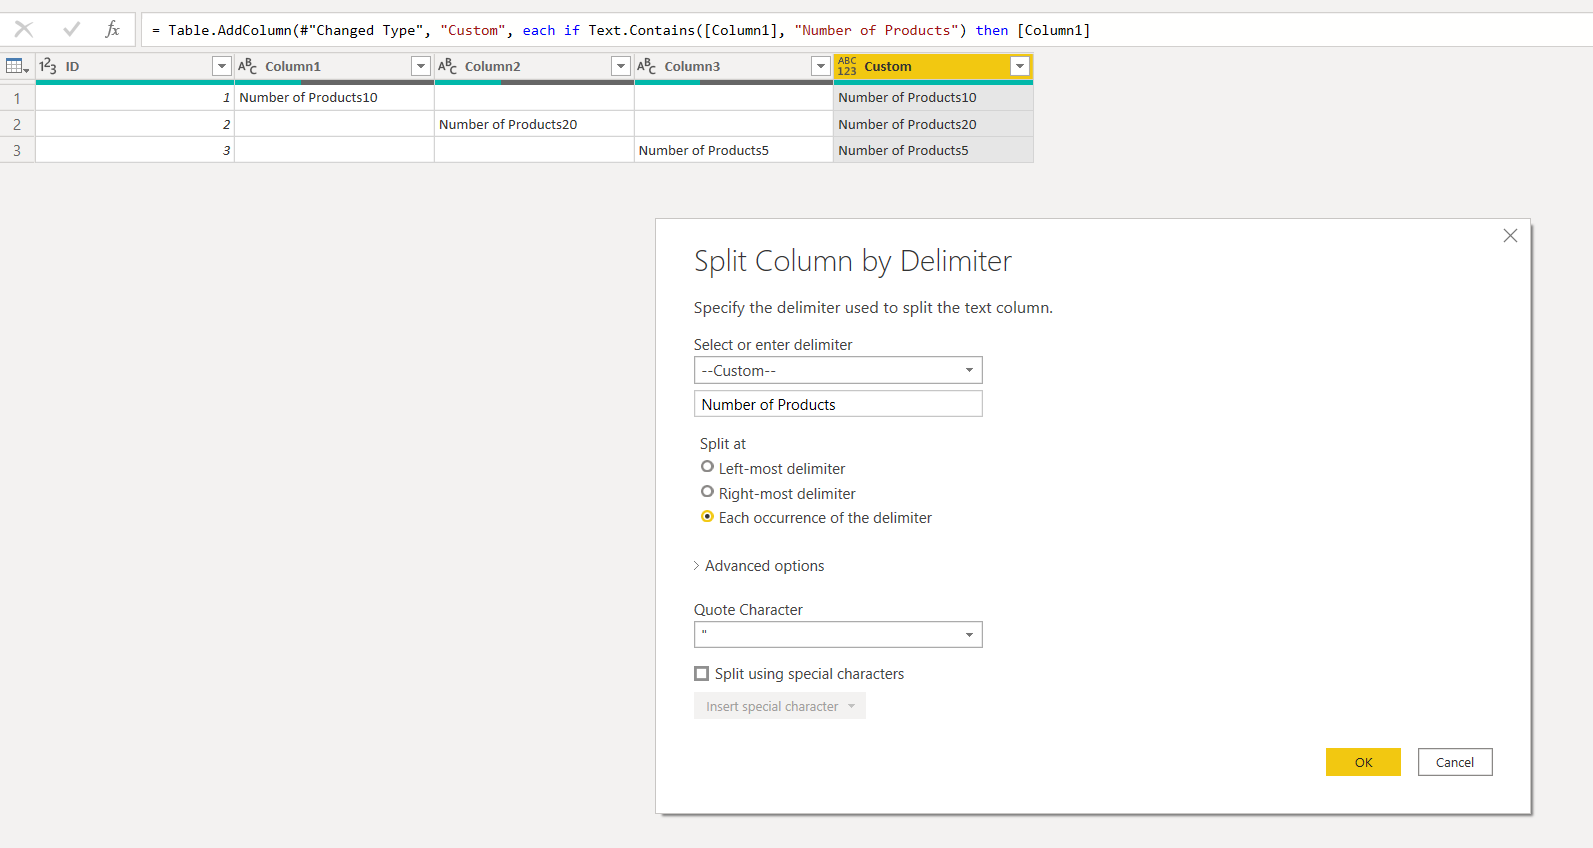Click the delimiter text input field
Screen dimensions: 1593x848
click(x=838, y=404)
